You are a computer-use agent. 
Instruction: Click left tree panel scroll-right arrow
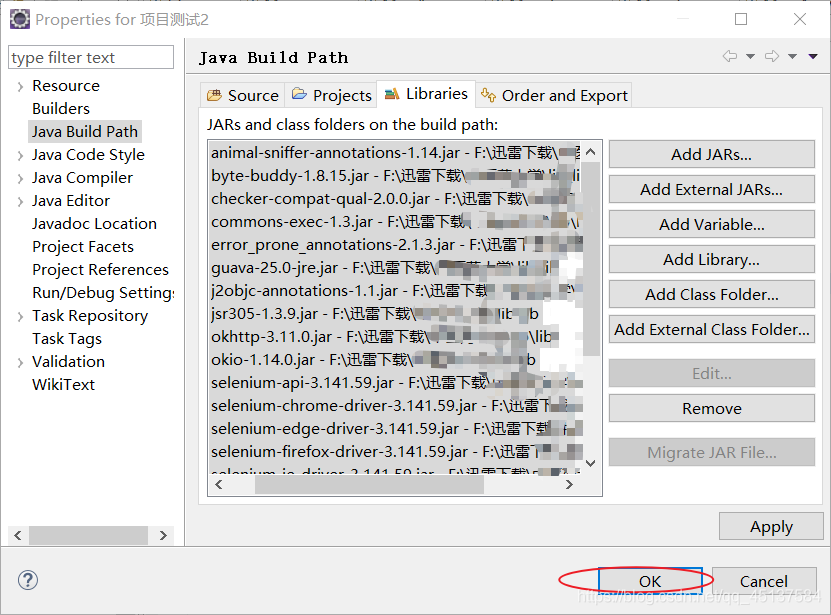[163, 535]
